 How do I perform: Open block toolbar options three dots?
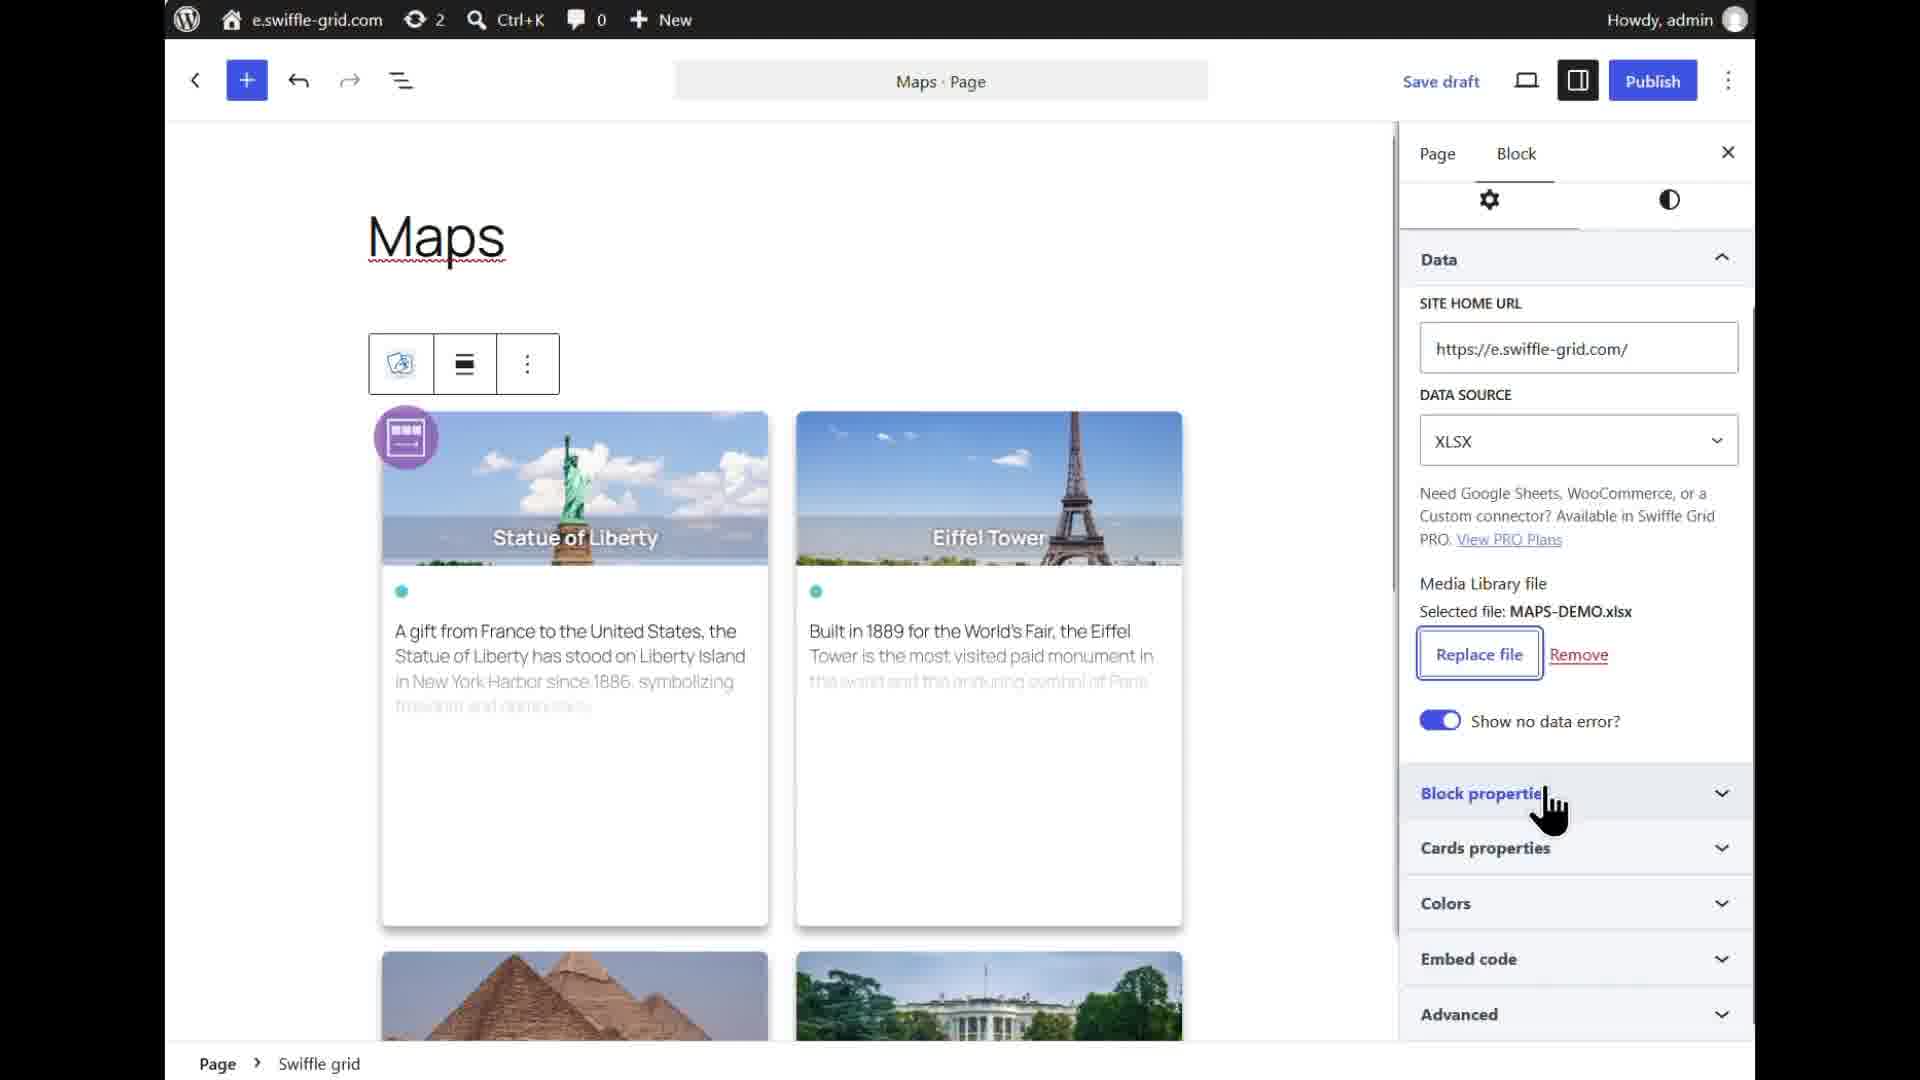point(528,364)
